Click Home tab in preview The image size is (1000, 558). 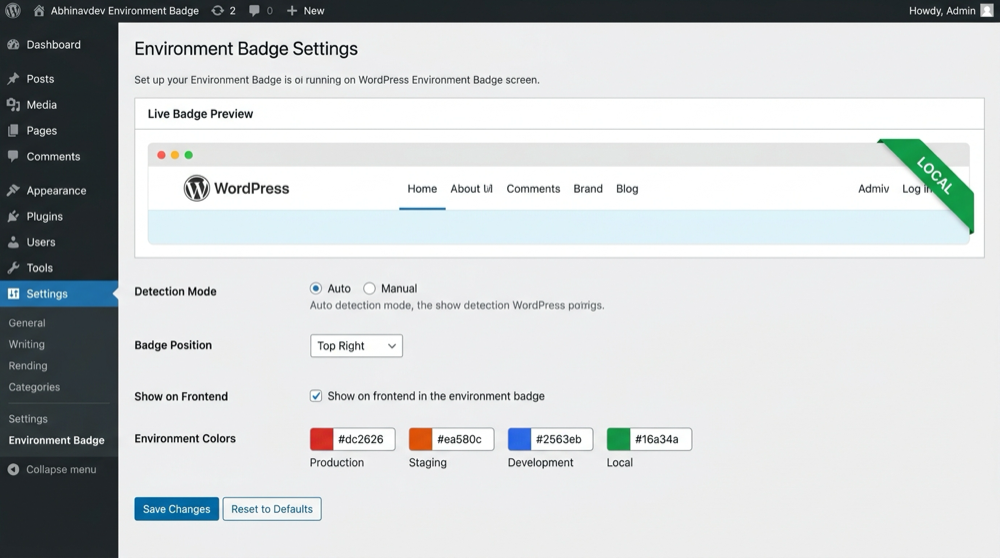[x=422, y=189]
